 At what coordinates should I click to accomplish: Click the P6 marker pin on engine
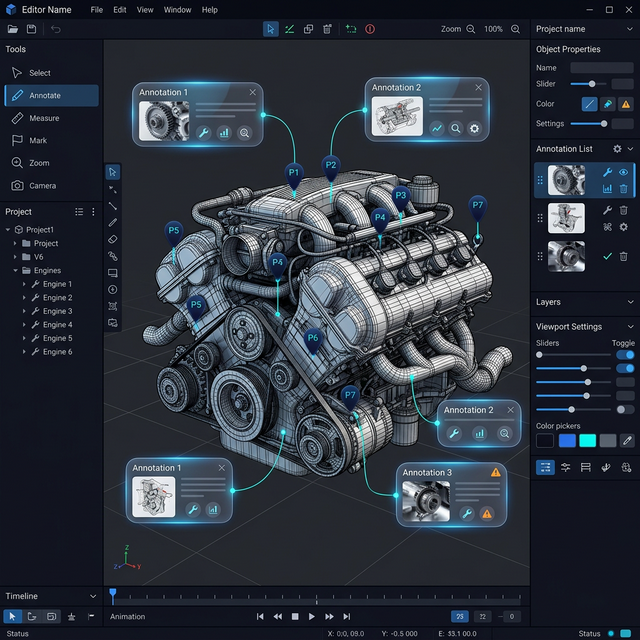click(313, 339)
